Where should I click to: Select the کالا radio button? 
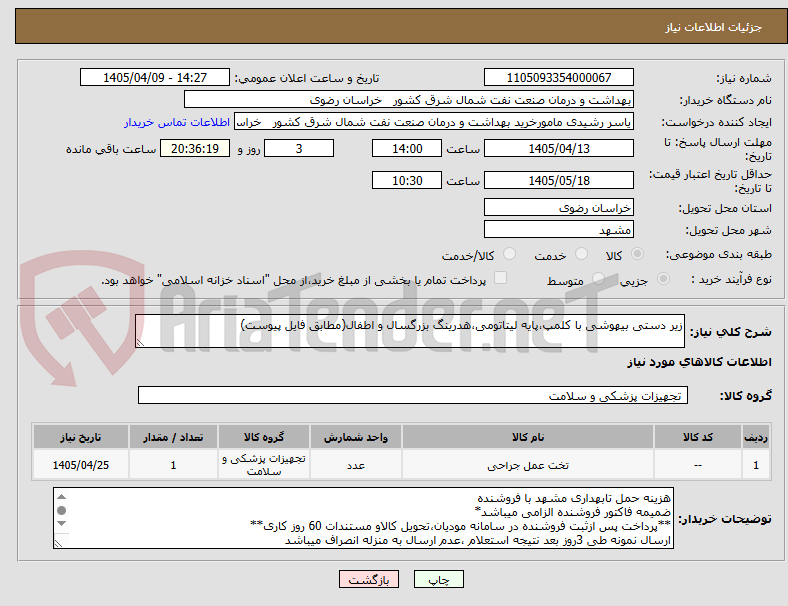[x=637, y=254]
